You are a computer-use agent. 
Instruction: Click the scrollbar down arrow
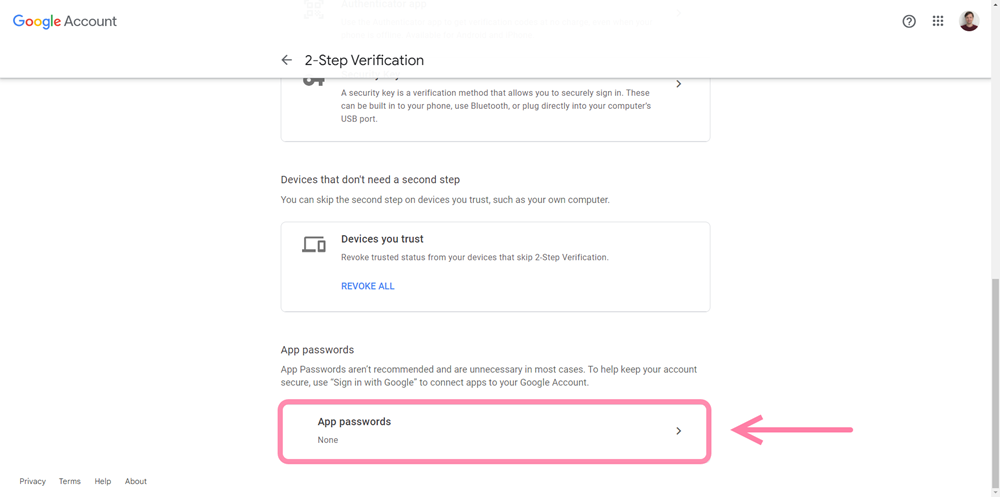(995, 492)
